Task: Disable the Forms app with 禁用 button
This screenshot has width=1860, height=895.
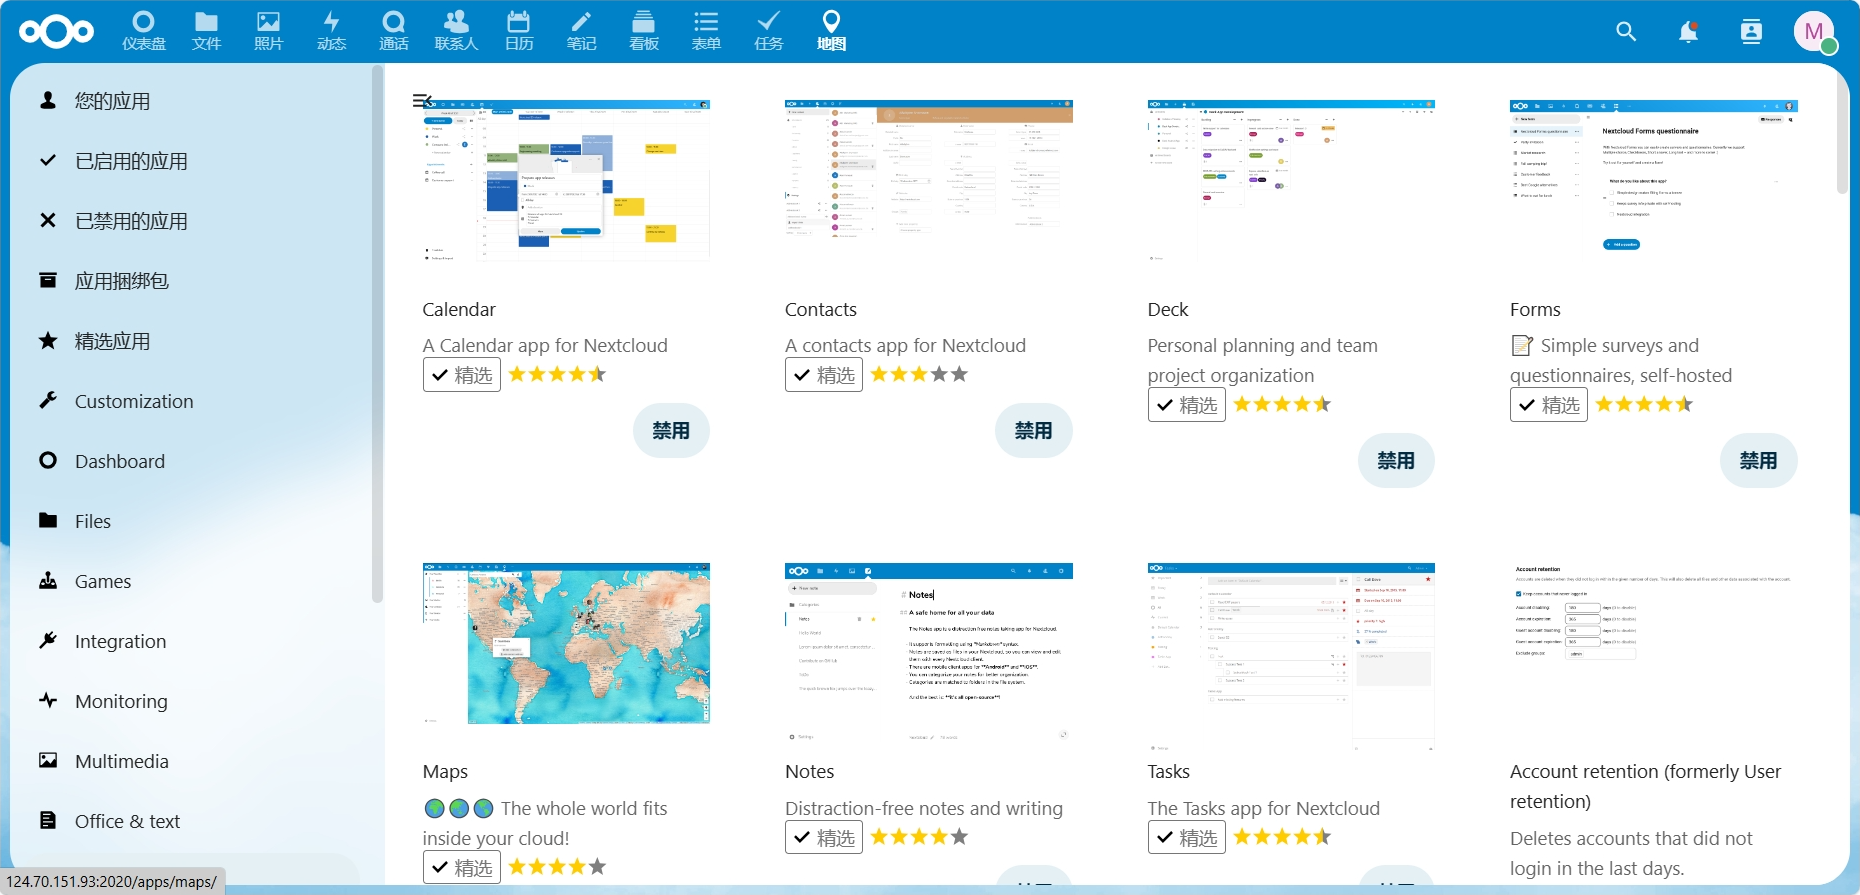Action: pyautogui.click(x=1758, y=461)
